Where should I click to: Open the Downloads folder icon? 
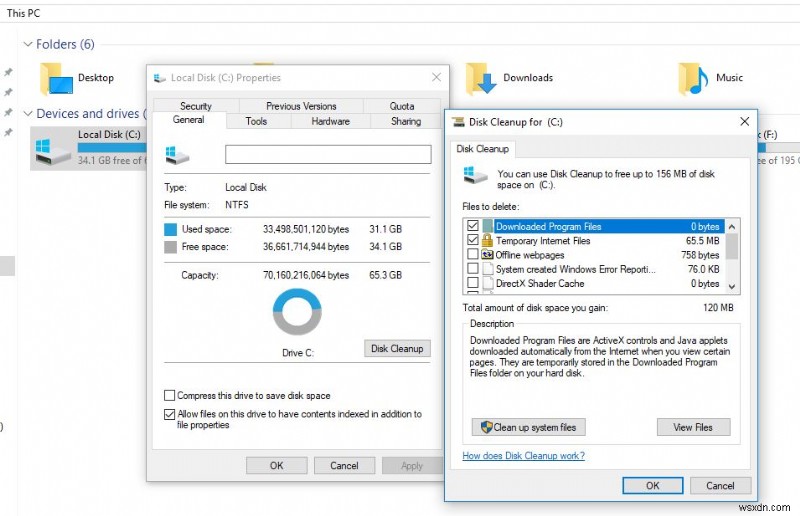coord(481,79)
